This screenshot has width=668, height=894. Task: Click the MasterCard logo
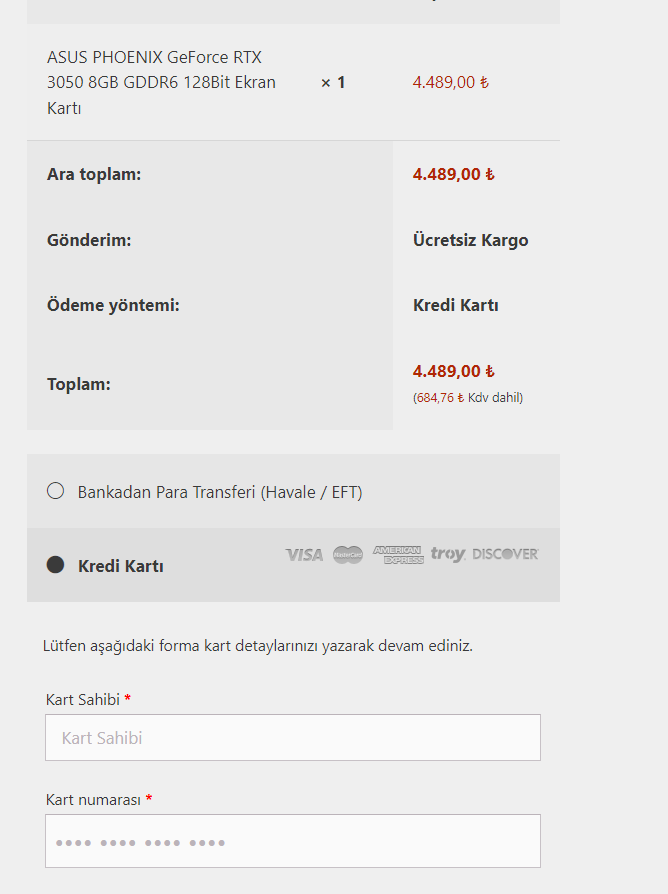click(x=348, y=554)
